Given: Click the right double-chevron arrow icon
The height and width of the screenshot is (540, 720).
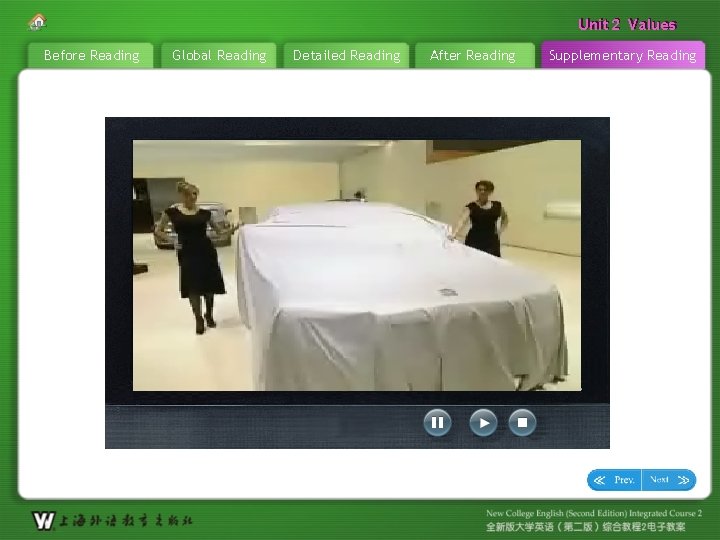Looking at the screenshot, I should tap(683, 480).
